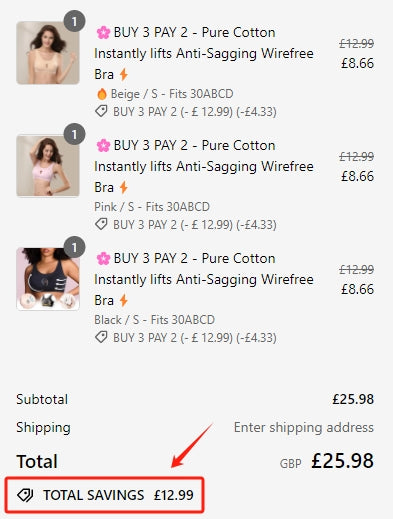Click the Subtotal £25.98 value

(x=353, y=399)
